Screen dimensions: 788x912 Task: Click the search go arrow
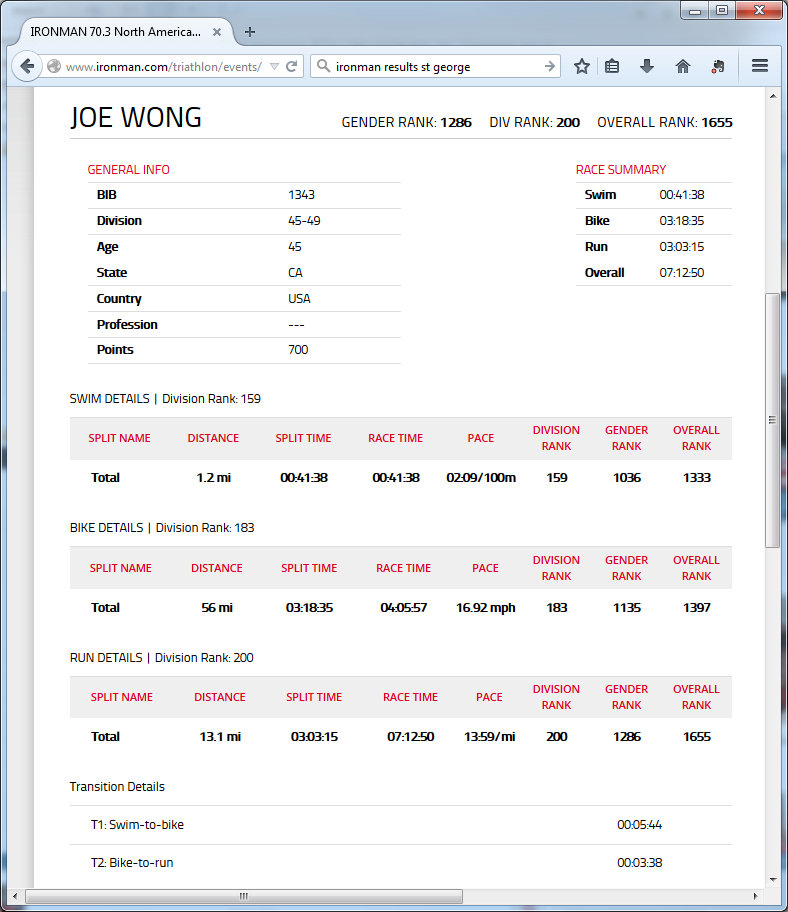point(549,67)
